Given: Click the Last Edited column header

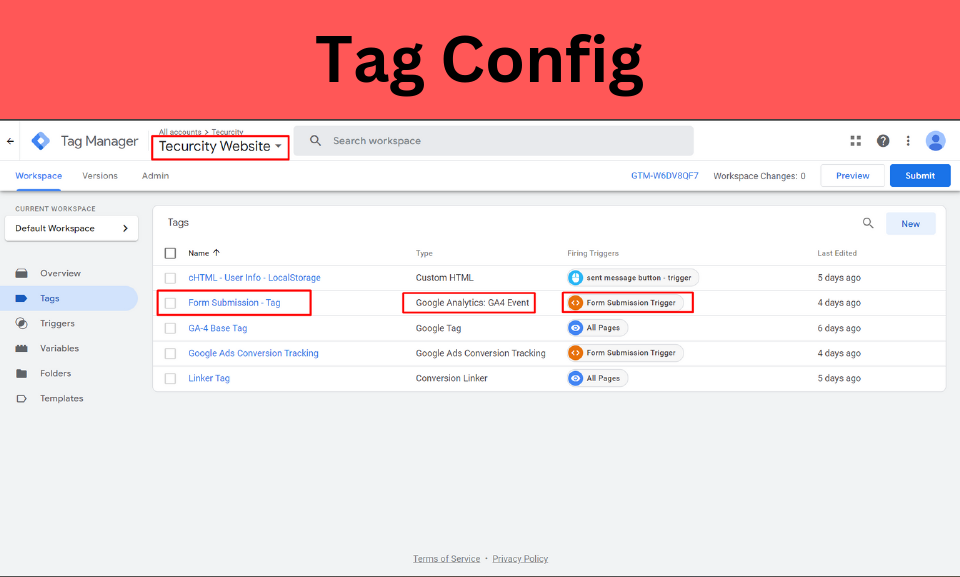Looking at the screenshot, I should 837,253.
